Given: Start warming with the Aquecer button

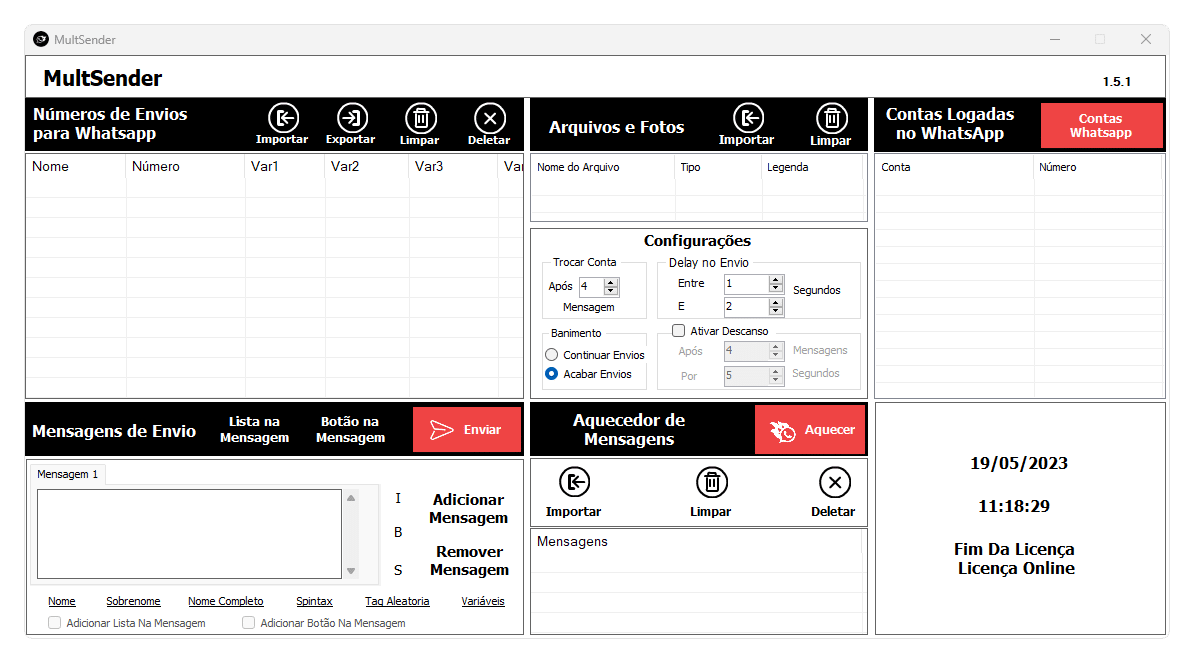Looking at the screenshot, I should [810, 430].
